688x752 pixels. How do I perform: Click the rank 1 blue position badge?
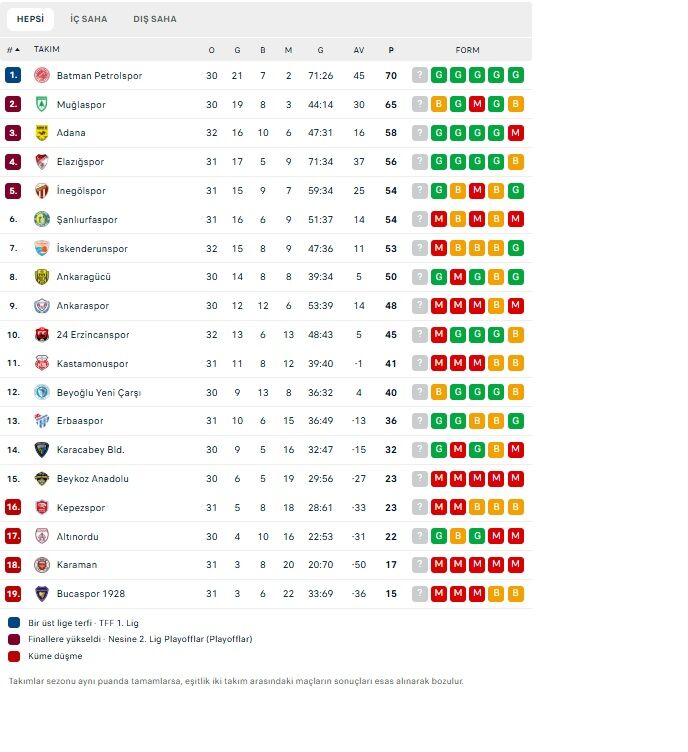tap(13, 75)
